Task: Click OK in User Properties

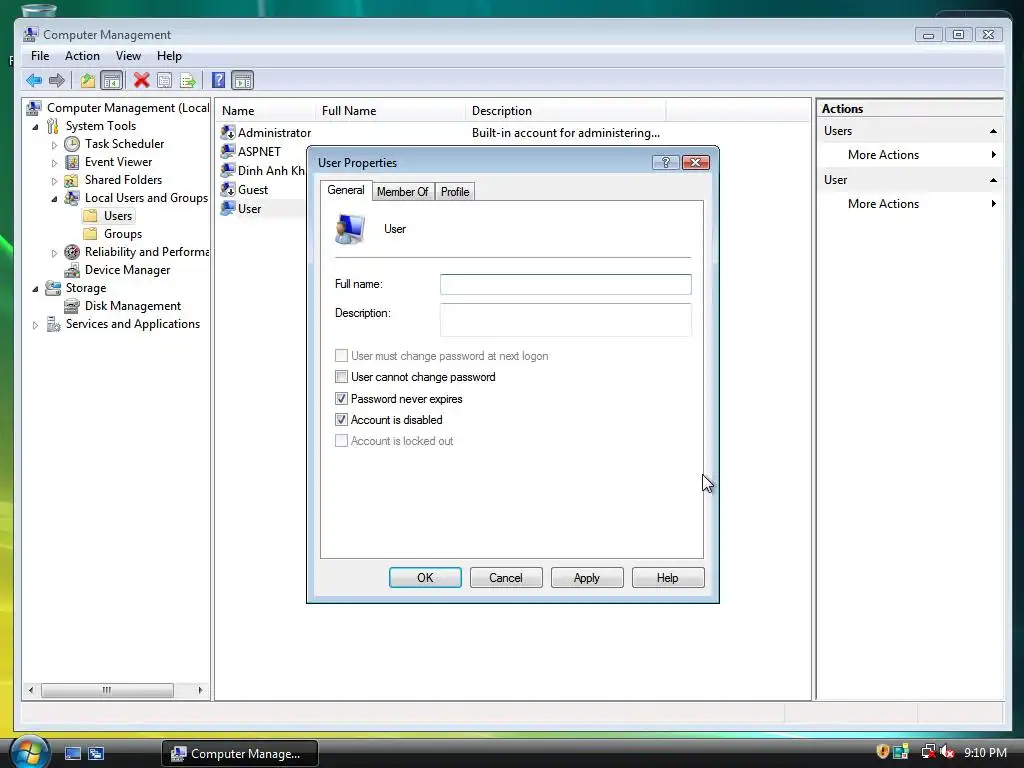Action: click(x=425, y=578)
